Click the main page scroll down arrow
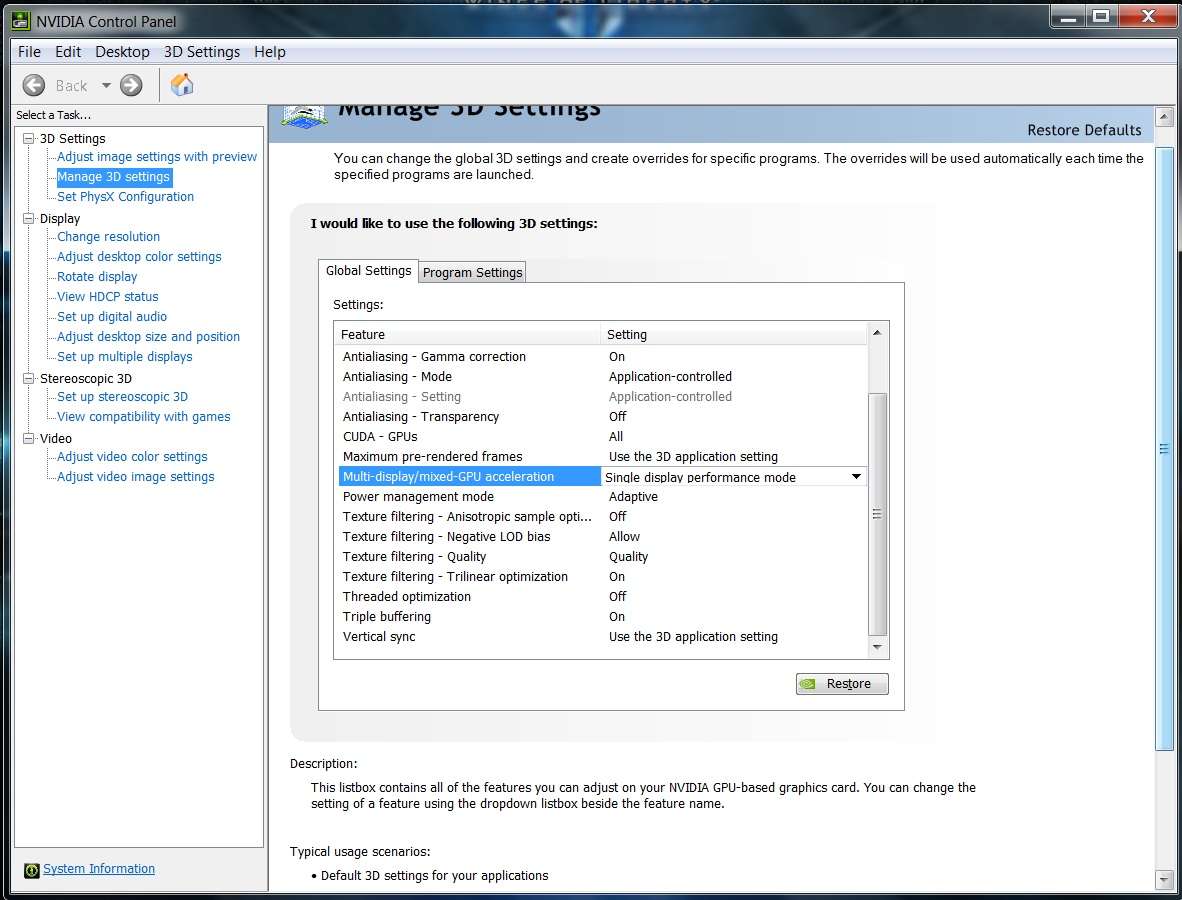This screenshot has height=900, width=1182. 1164,878
